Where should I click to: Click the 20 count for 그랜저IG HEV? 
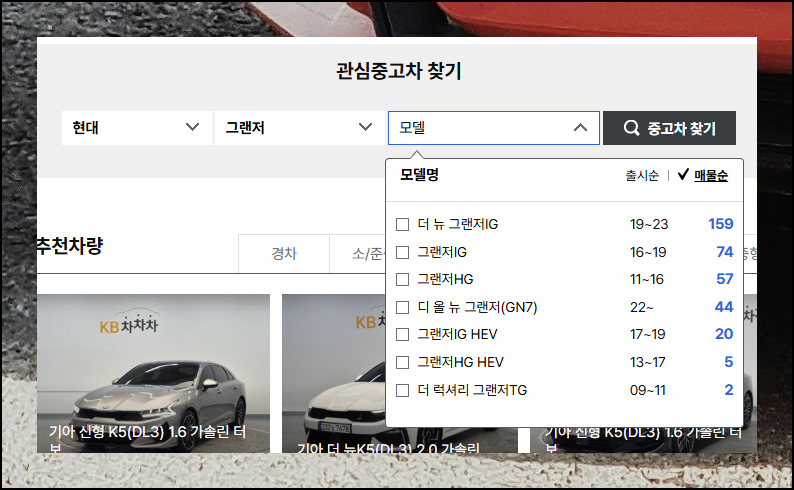tap(724, 334)
